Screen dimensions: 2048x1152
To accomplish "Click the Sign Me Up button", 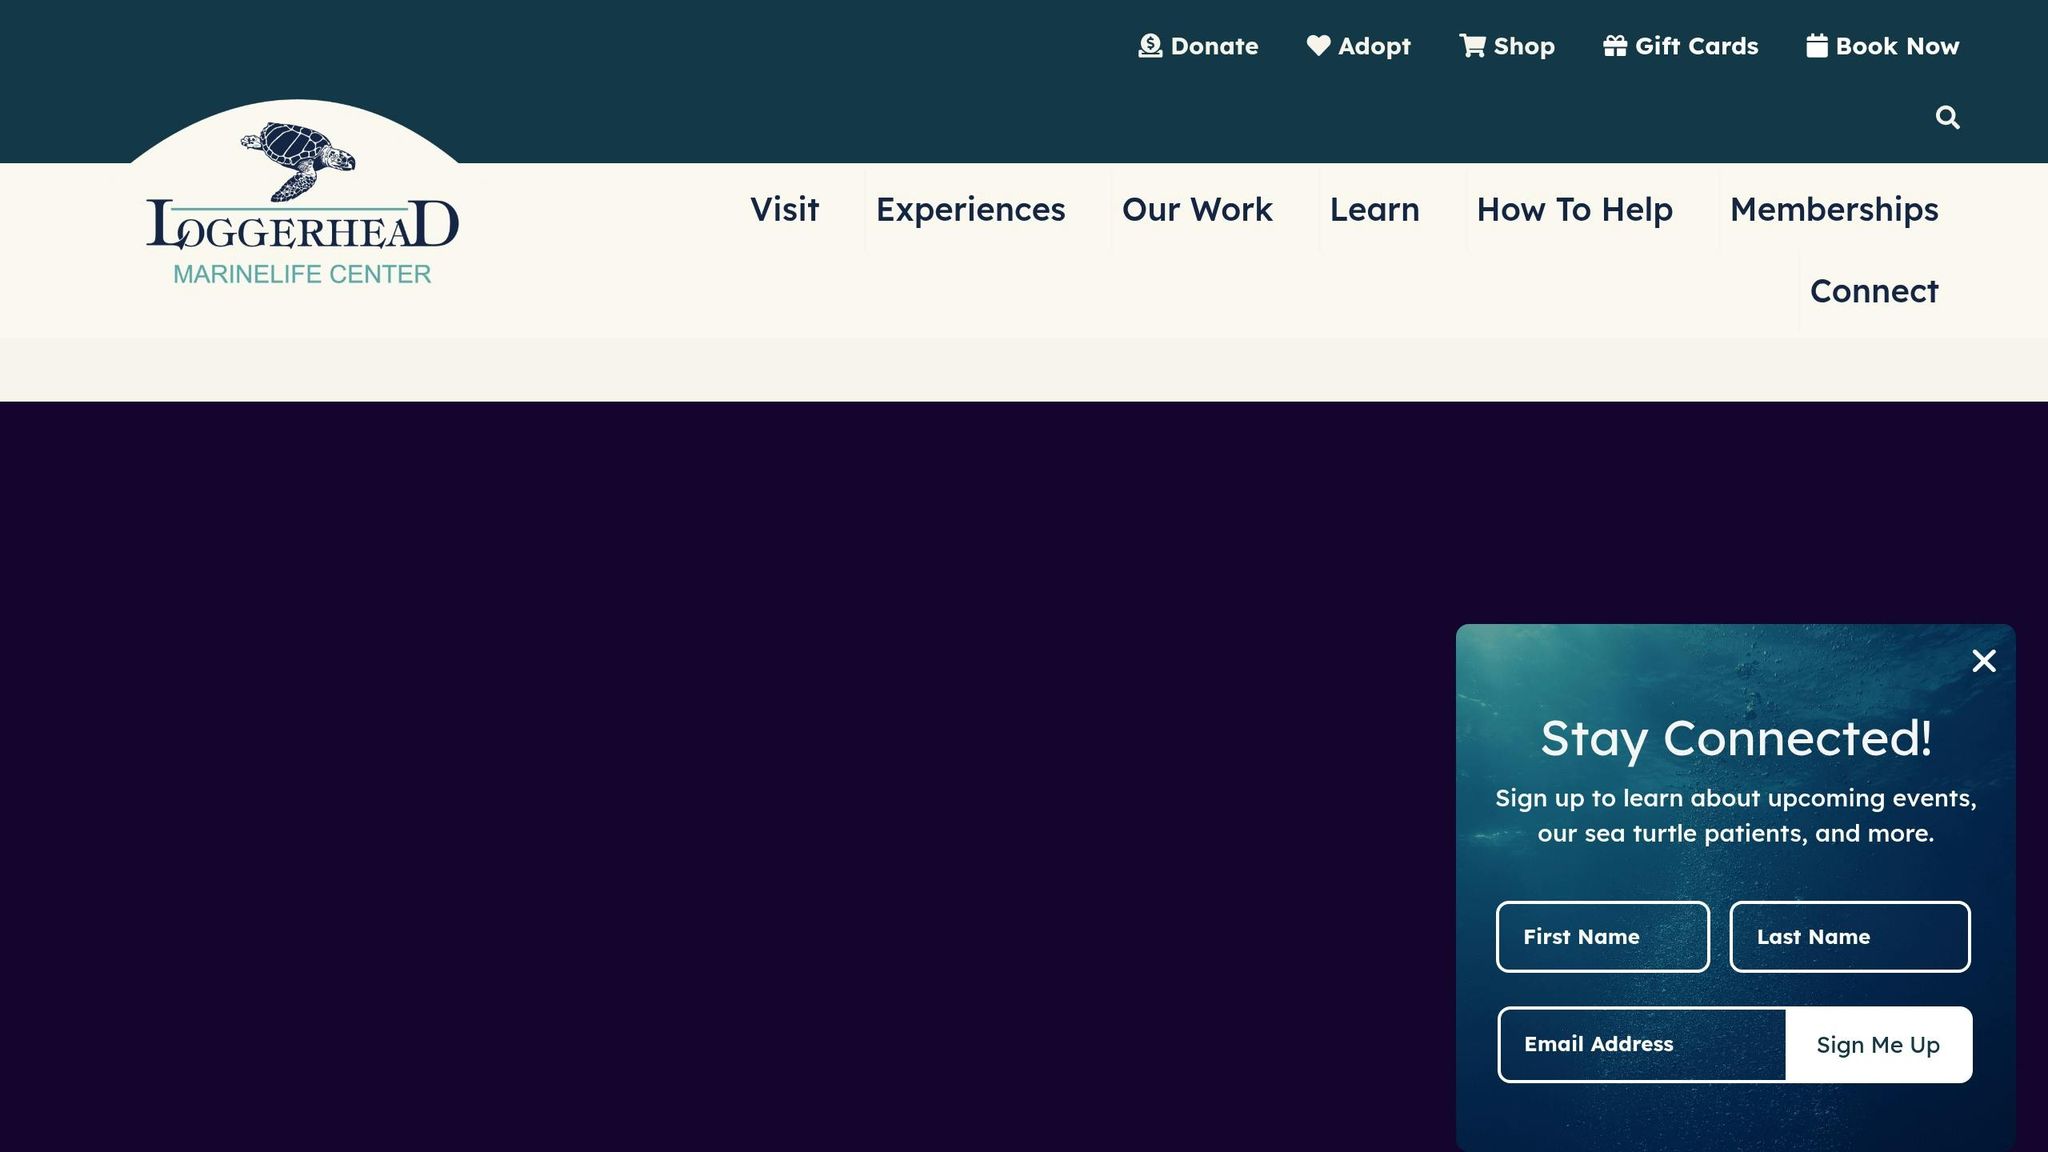I will coord(1878,1045).
